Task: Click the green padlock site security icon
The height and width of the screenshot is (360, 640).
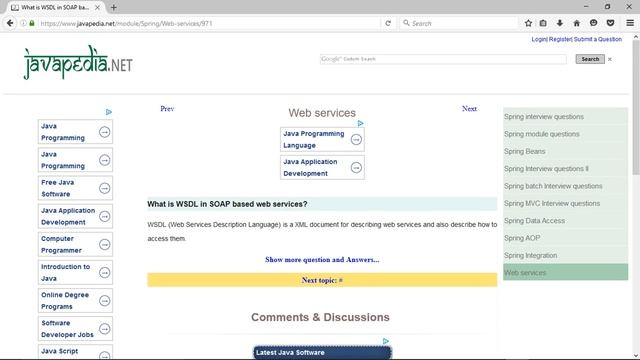Action: click(x=32, y=23)
